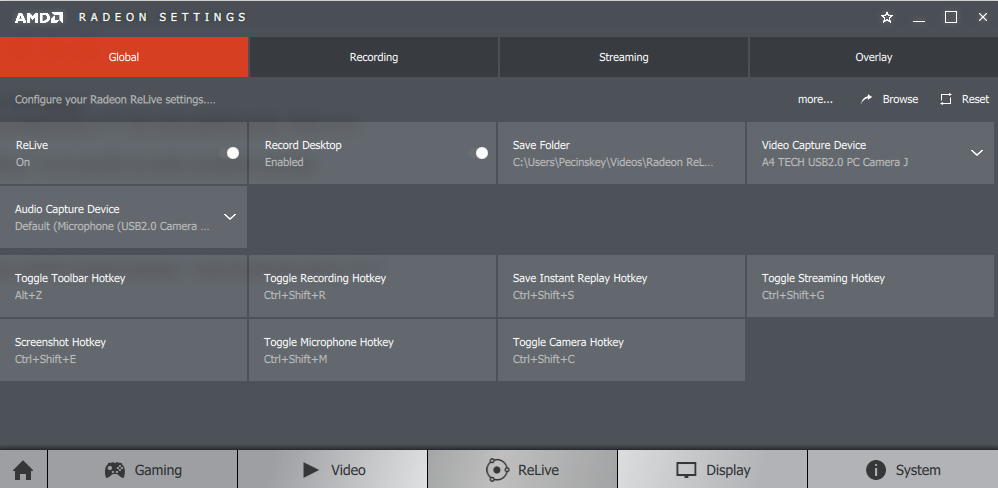Select the Overlay tab
Viewport: 998px width, 488px height.
click(x=873, y=57)
